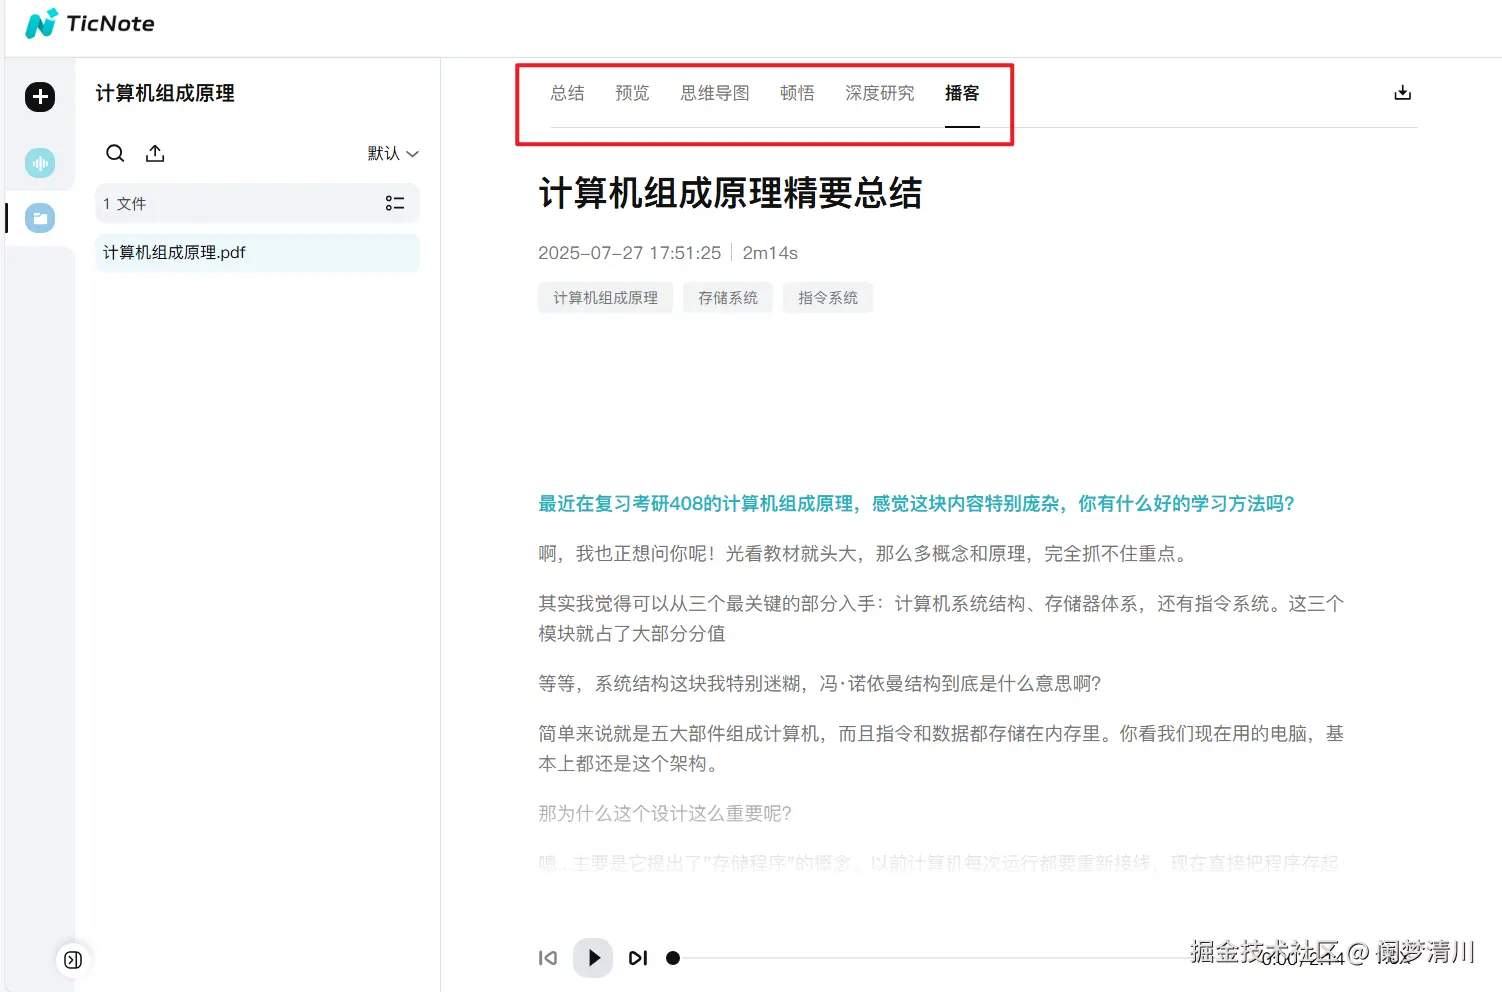Open the folder sidebar icon

(40, 218)
